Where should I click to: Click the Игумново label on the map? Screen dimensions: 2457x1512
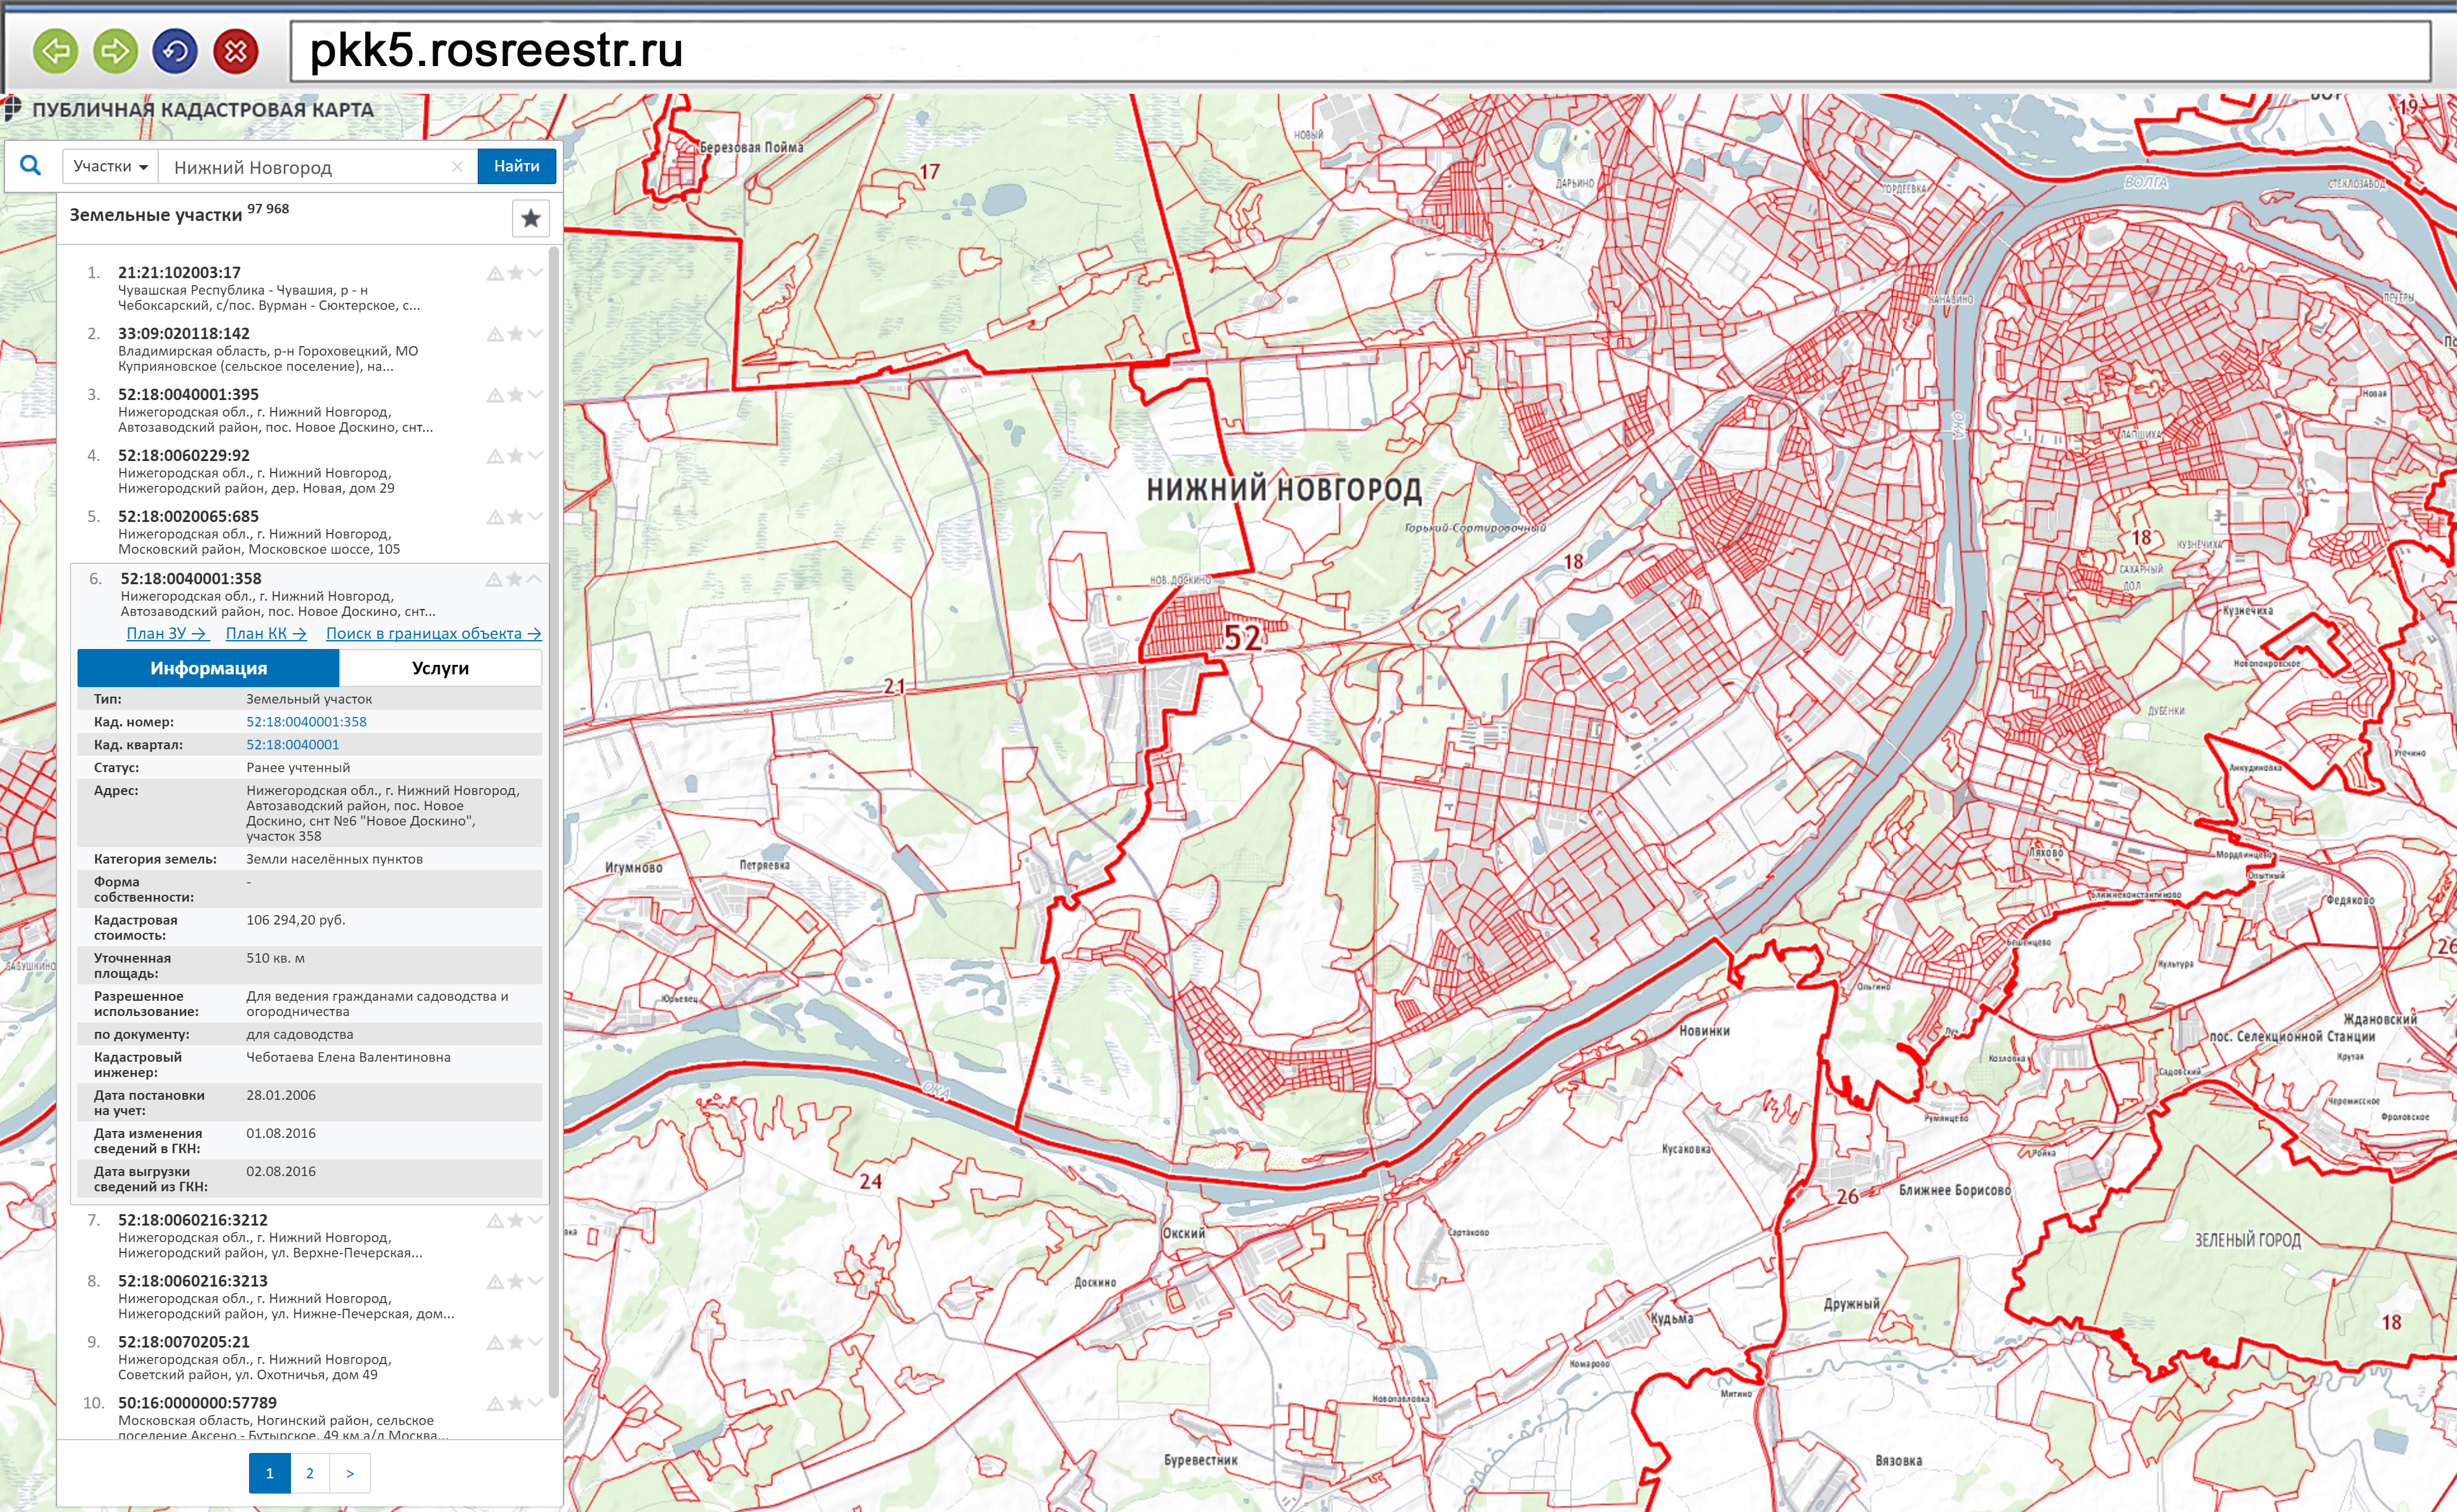(633, 868)
